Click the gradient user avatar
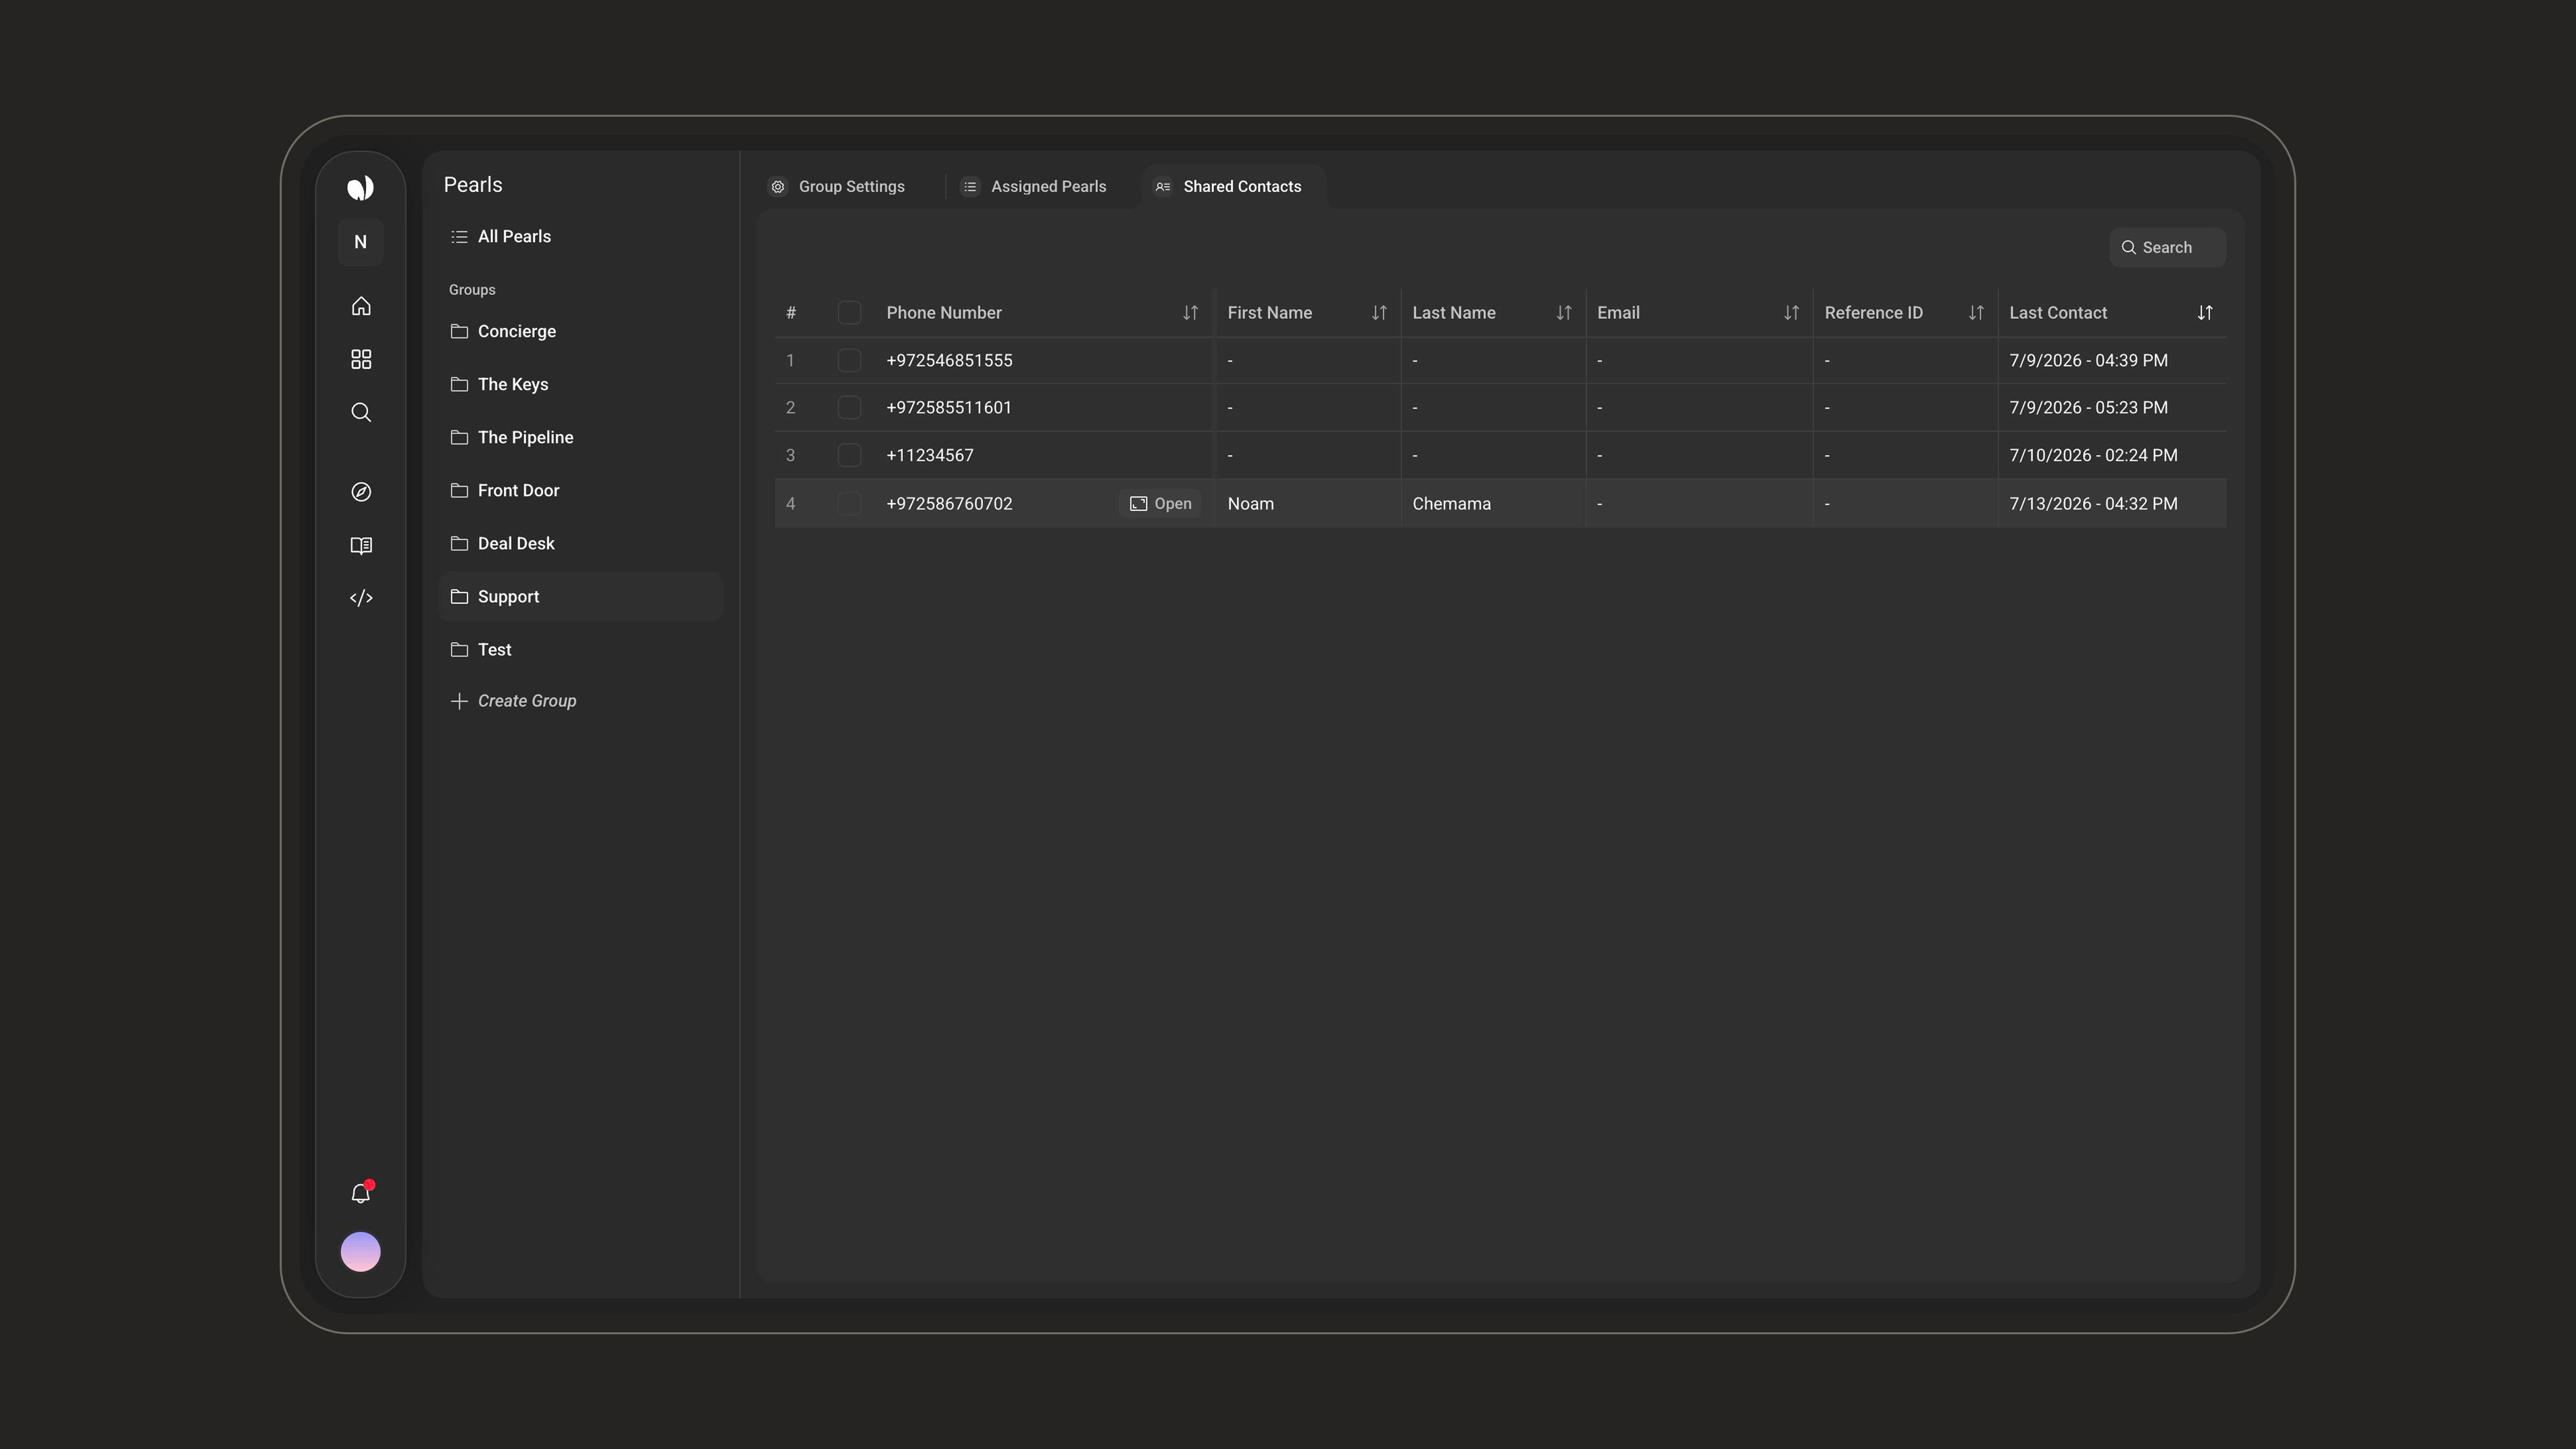This screenshot has height=1449, width=2576. 360,1251
